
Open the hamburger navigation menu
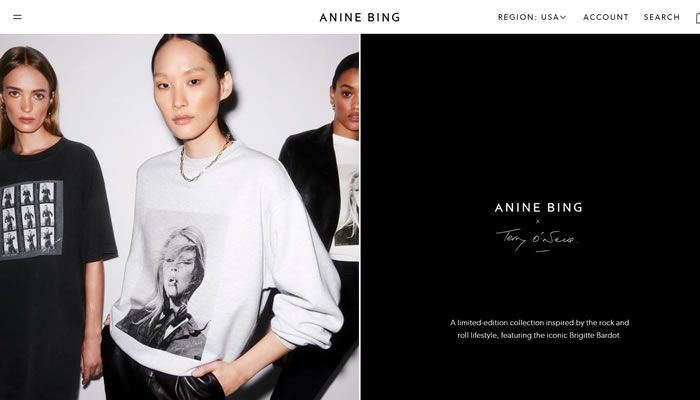tap(17, 17)
